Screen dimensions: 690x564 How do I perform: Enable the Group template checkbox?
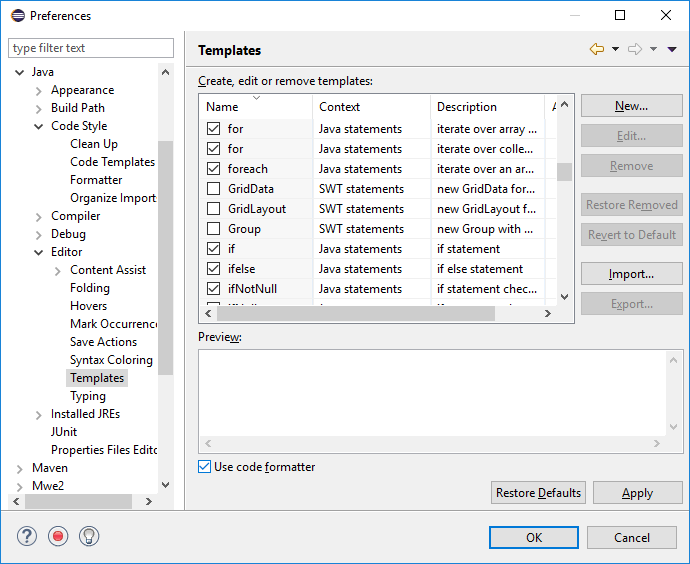[213, 229]
